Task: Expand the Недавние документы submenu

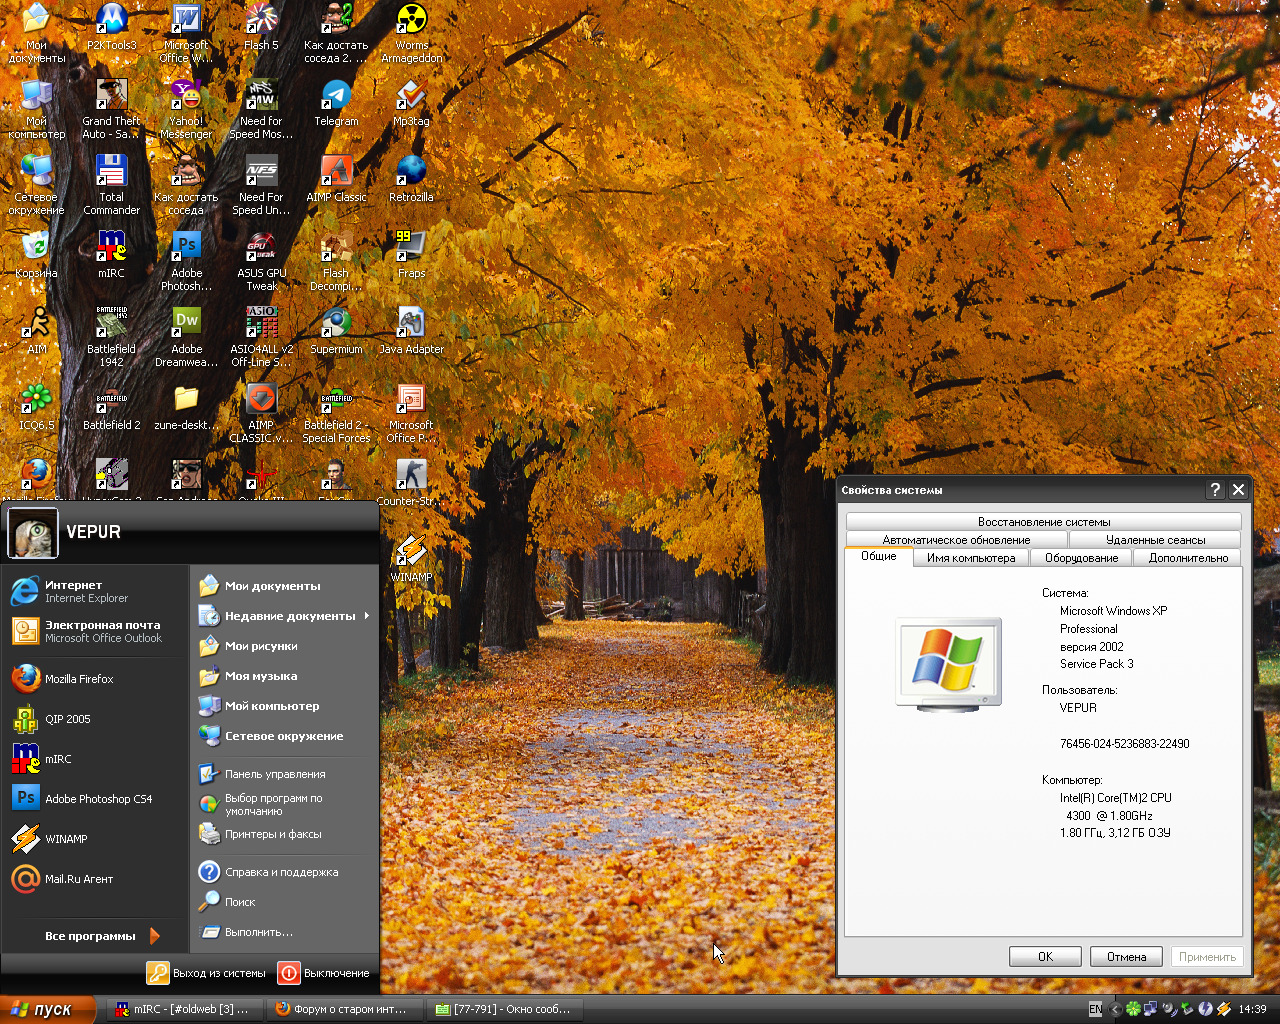Action: pos(289,616)
